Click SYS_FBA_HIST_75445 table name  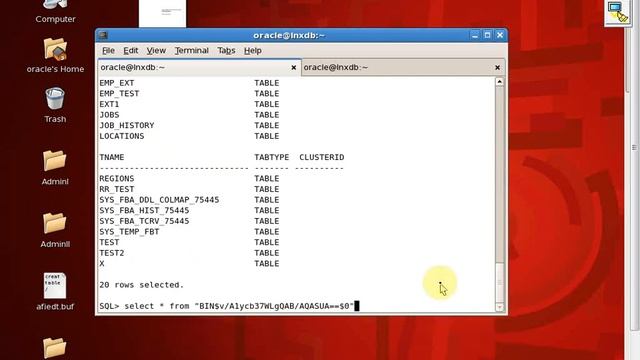144,210
